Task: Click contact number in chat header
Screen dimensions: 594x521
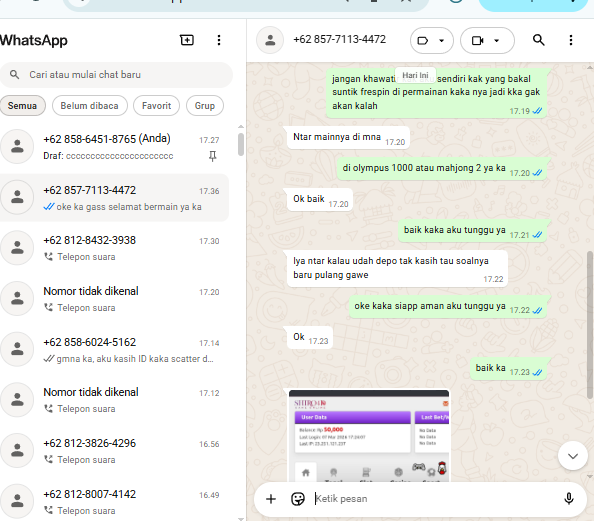Action: tap(339, 39)
